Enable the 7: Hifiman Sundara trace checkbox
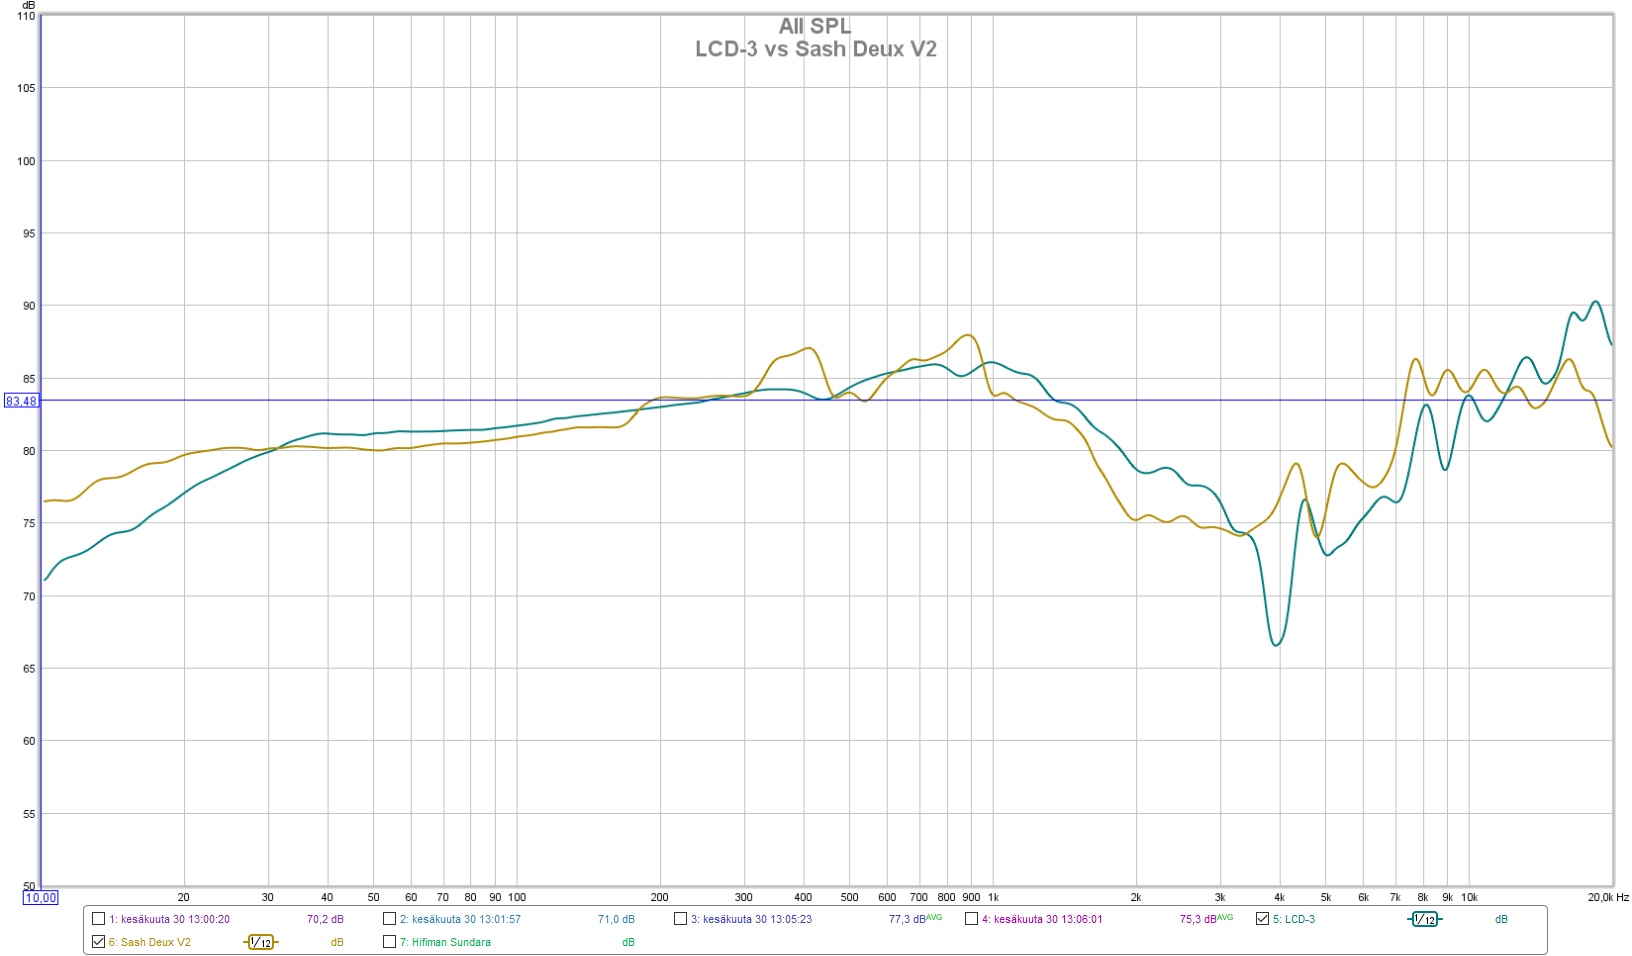The height and width of the screenshot is (956, 1632). [x=389, y=942]
